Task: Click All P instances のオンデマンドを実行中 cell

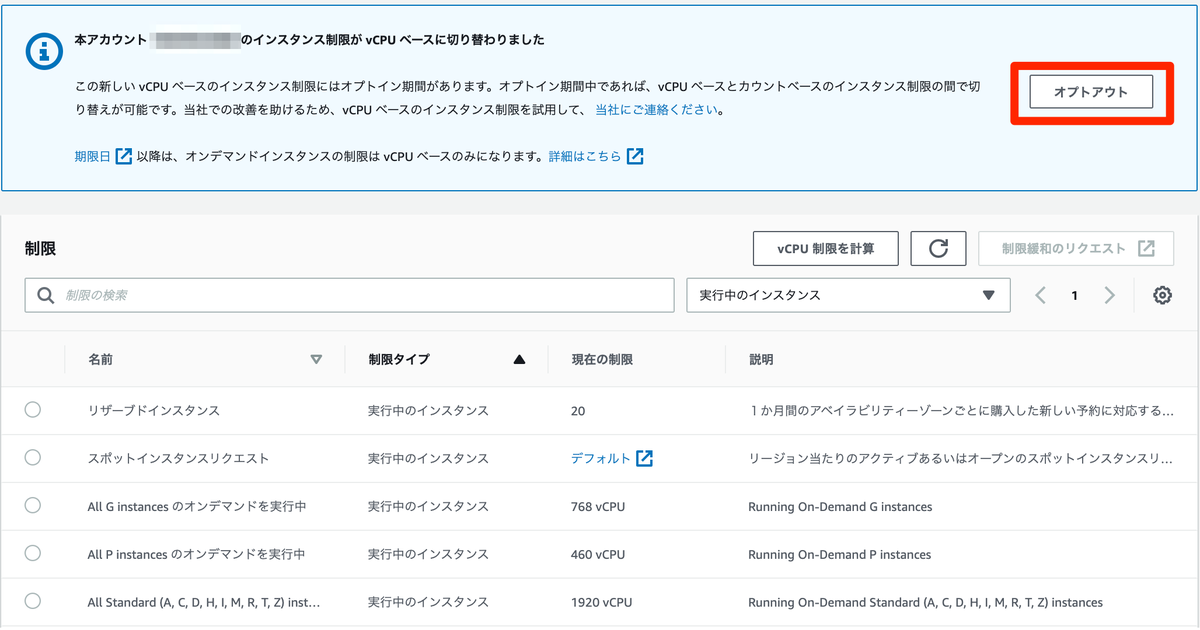Action: [x=196, y=555]
